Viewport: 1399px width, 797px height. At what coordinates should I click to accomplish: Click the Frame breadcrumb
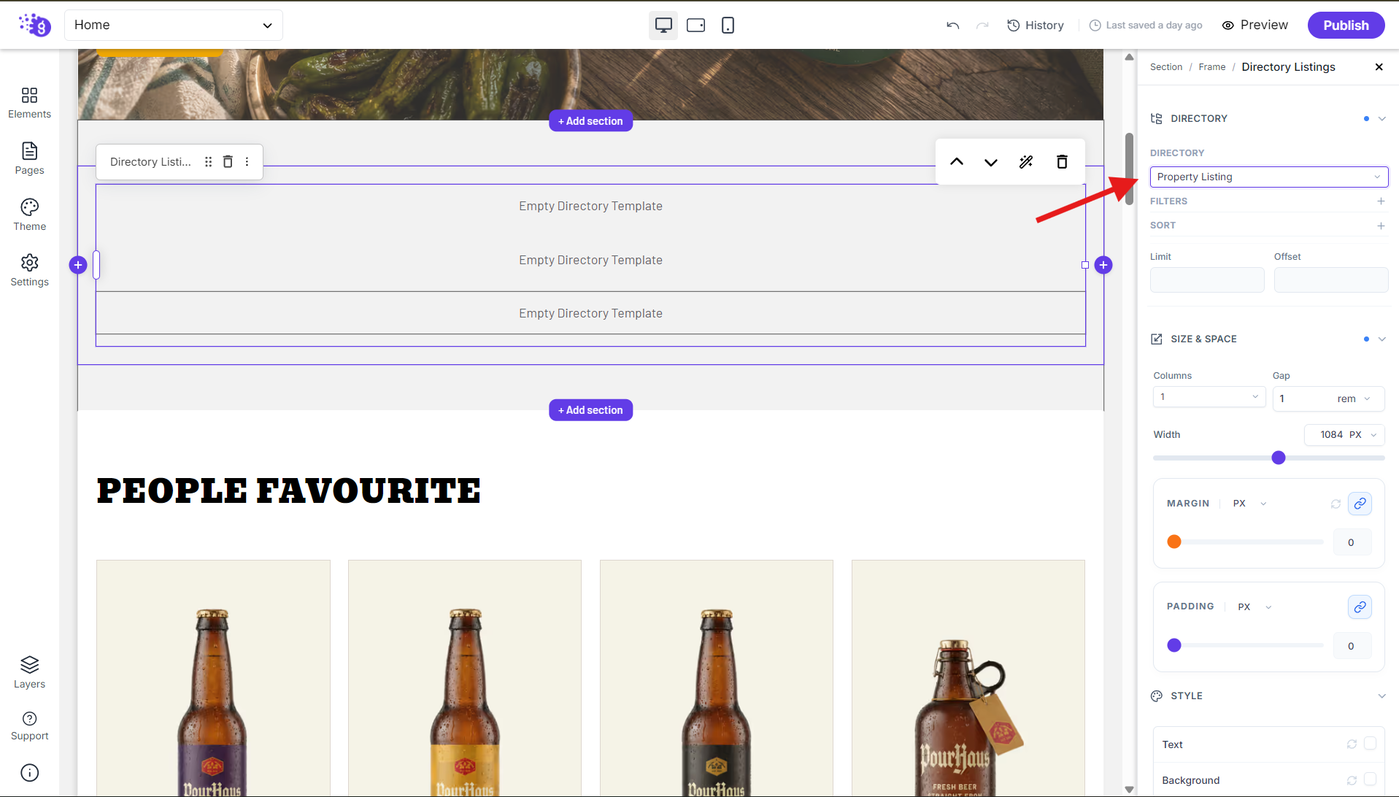coord(1212,67)
